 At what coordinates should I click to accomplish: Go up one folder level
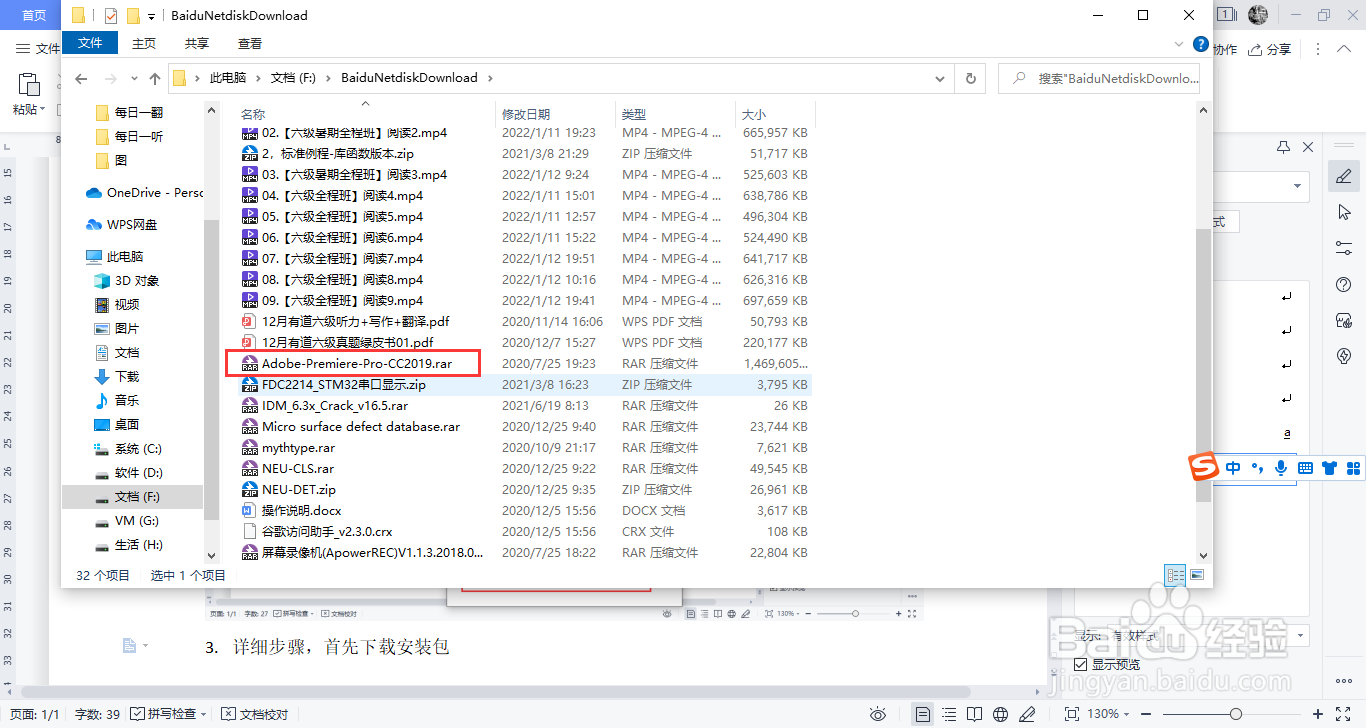(x=154, y=78)
